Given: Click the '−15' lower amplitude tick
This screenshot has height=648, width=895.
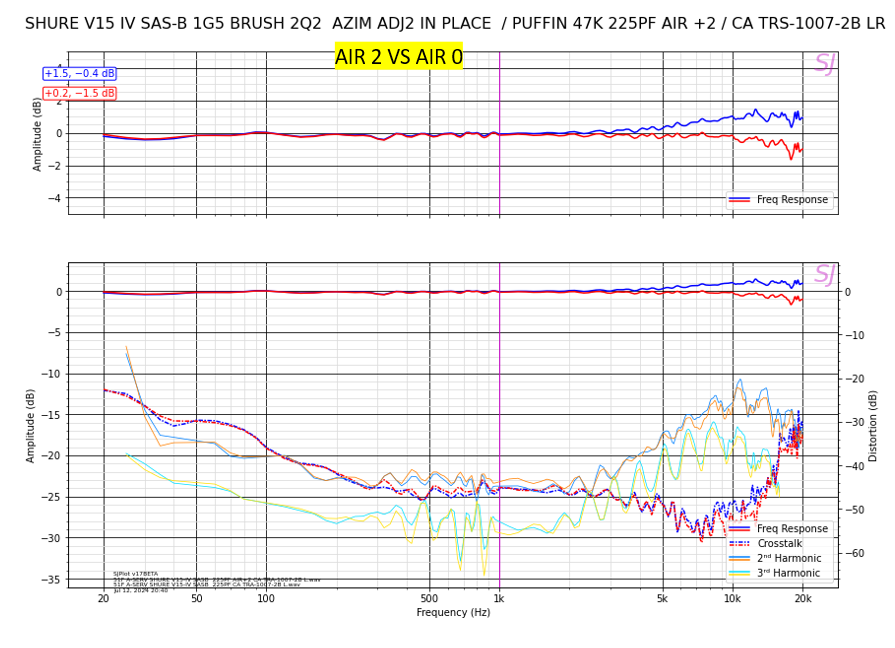Looking at the screenshot, I should click(x=50, y=415).
